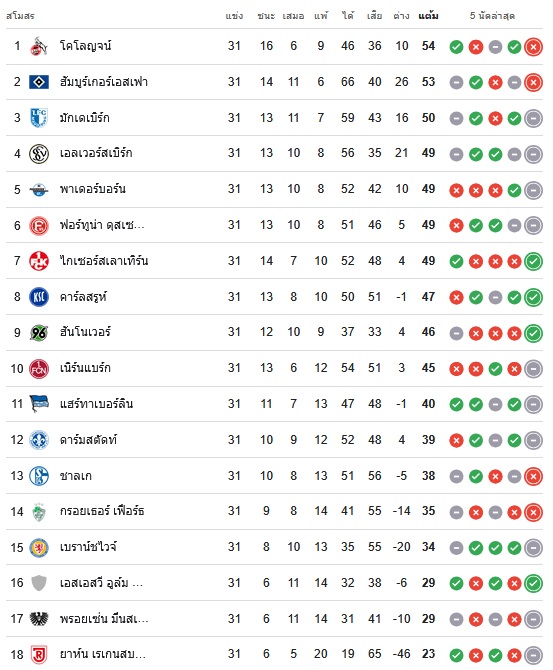The height and width of the screenshot is (670, 553).
Task: Open Kaiserslautern's most recent win indicator
Action: [533, 262]
